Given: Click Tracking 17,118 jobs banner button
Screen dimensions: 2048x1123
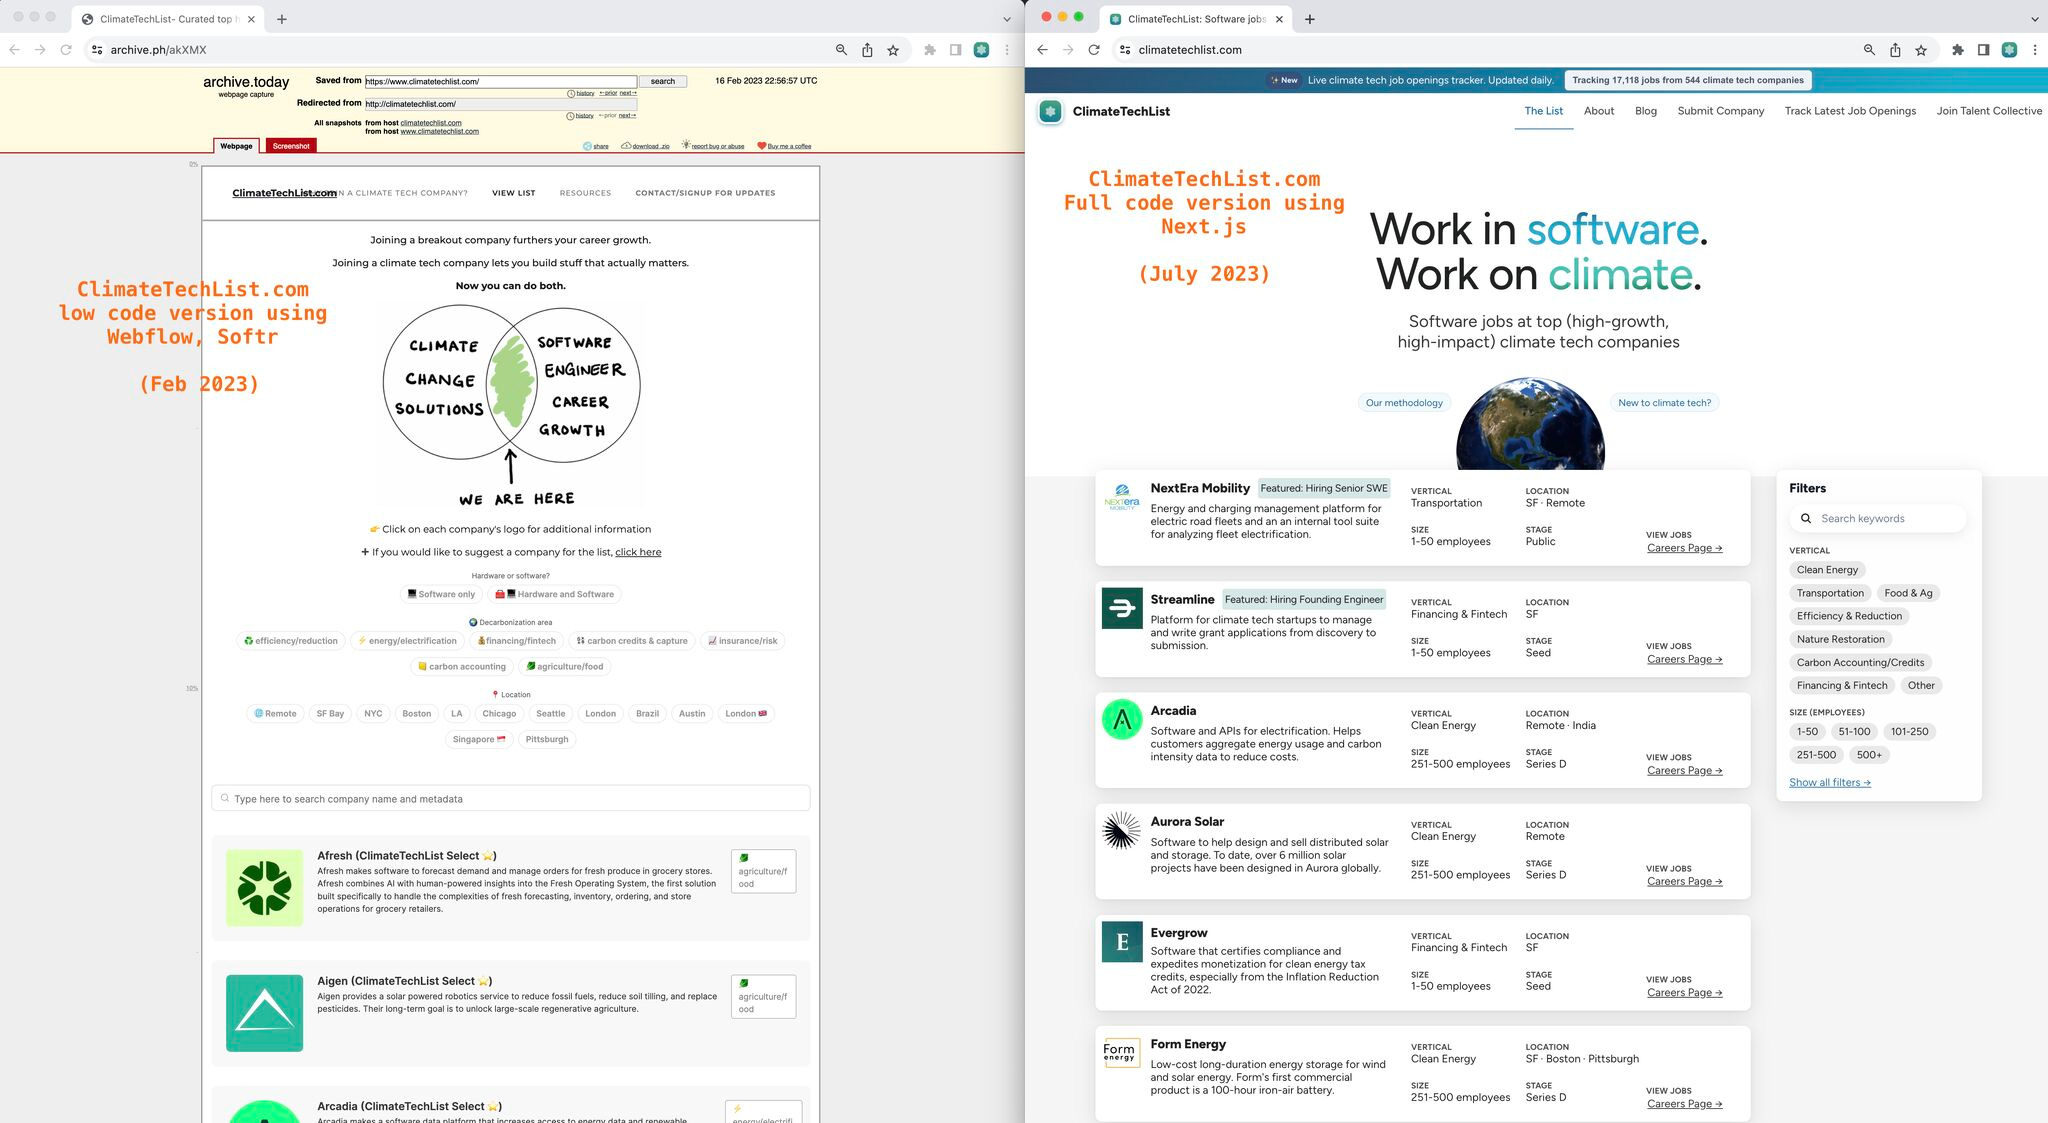Looking at the screenshot, I should point(1687,80).
